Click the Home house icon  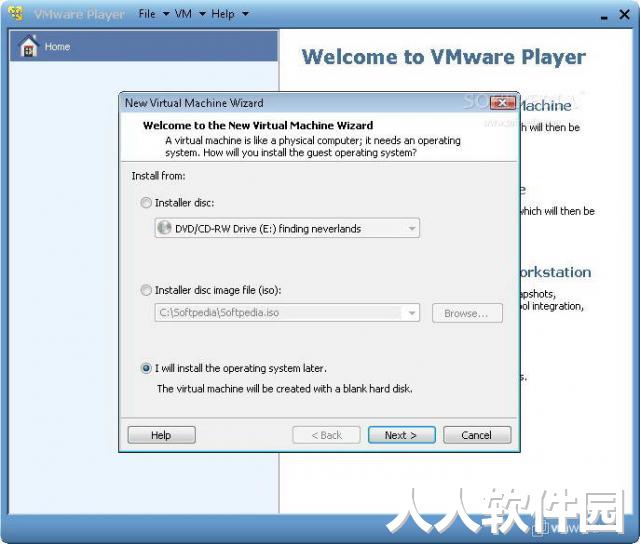[x=29, y=46]
